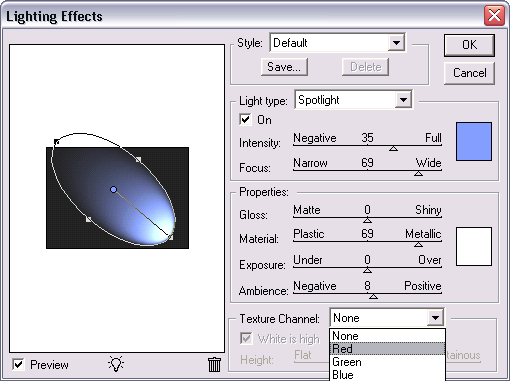Click the Ambience slider thumb
The width and height of the screenshot is (510, 381).
pyautogui.click(x=373, y=296)
